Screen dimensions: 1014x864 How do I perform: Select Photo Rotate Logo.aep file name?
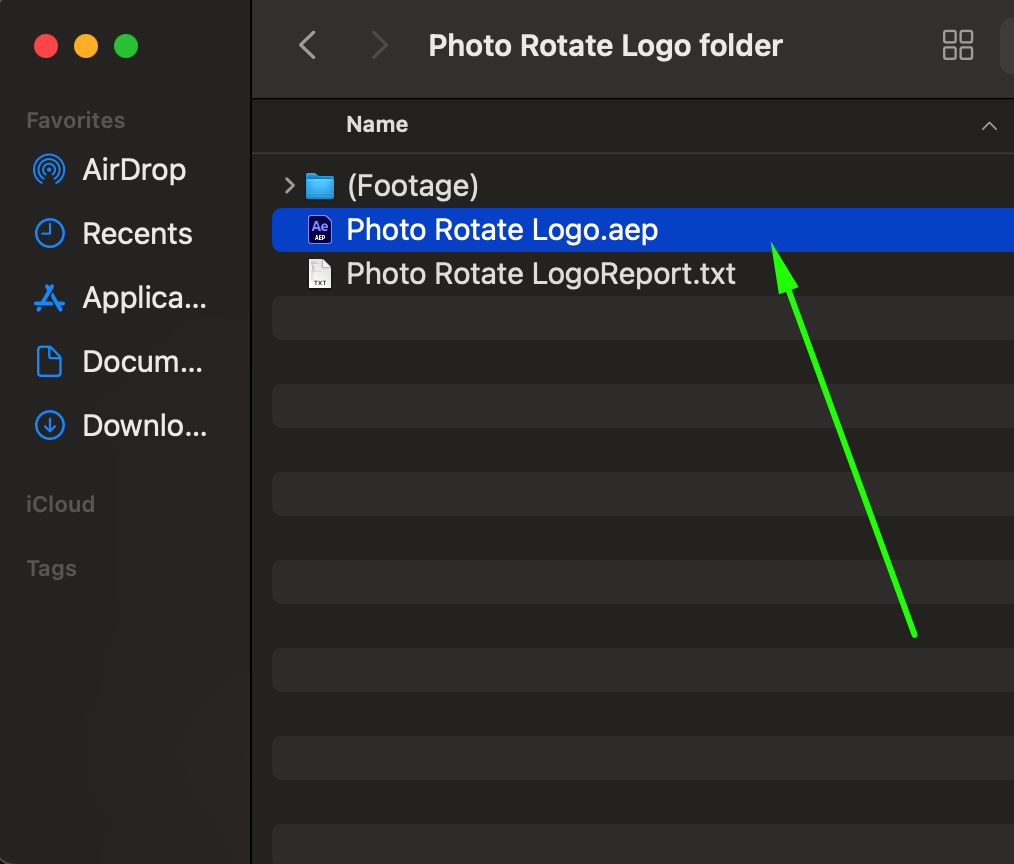click(x=502, y=230)
